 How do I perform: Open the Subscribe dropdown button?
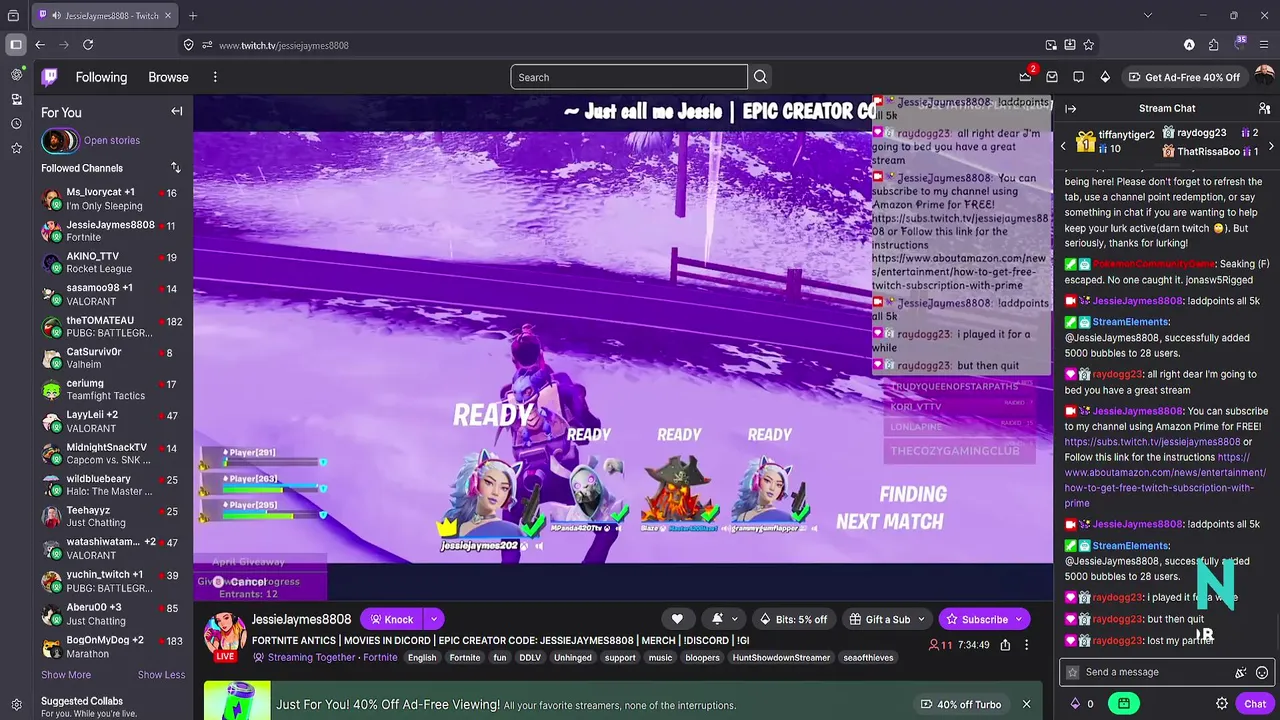coord(1019,619)
